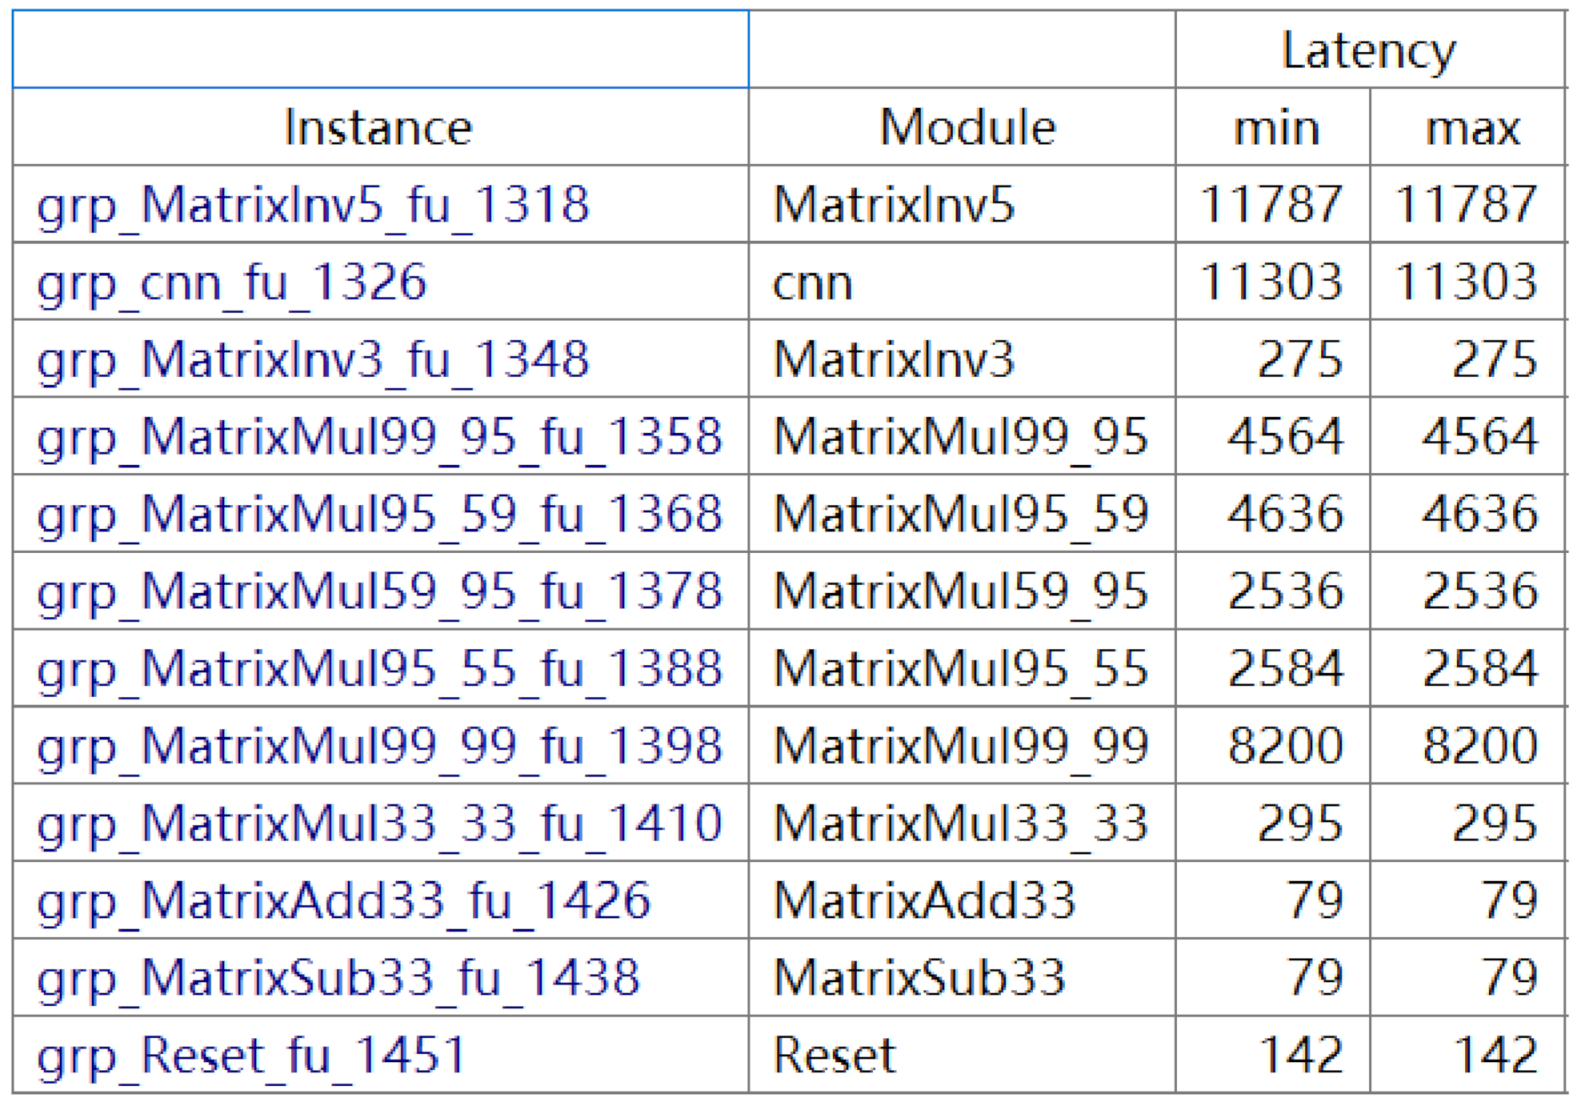1577x1106 pixels.
Task: Click the grp_MatrixAdd33_fu_1426 instance link
Action: [343, 901]
